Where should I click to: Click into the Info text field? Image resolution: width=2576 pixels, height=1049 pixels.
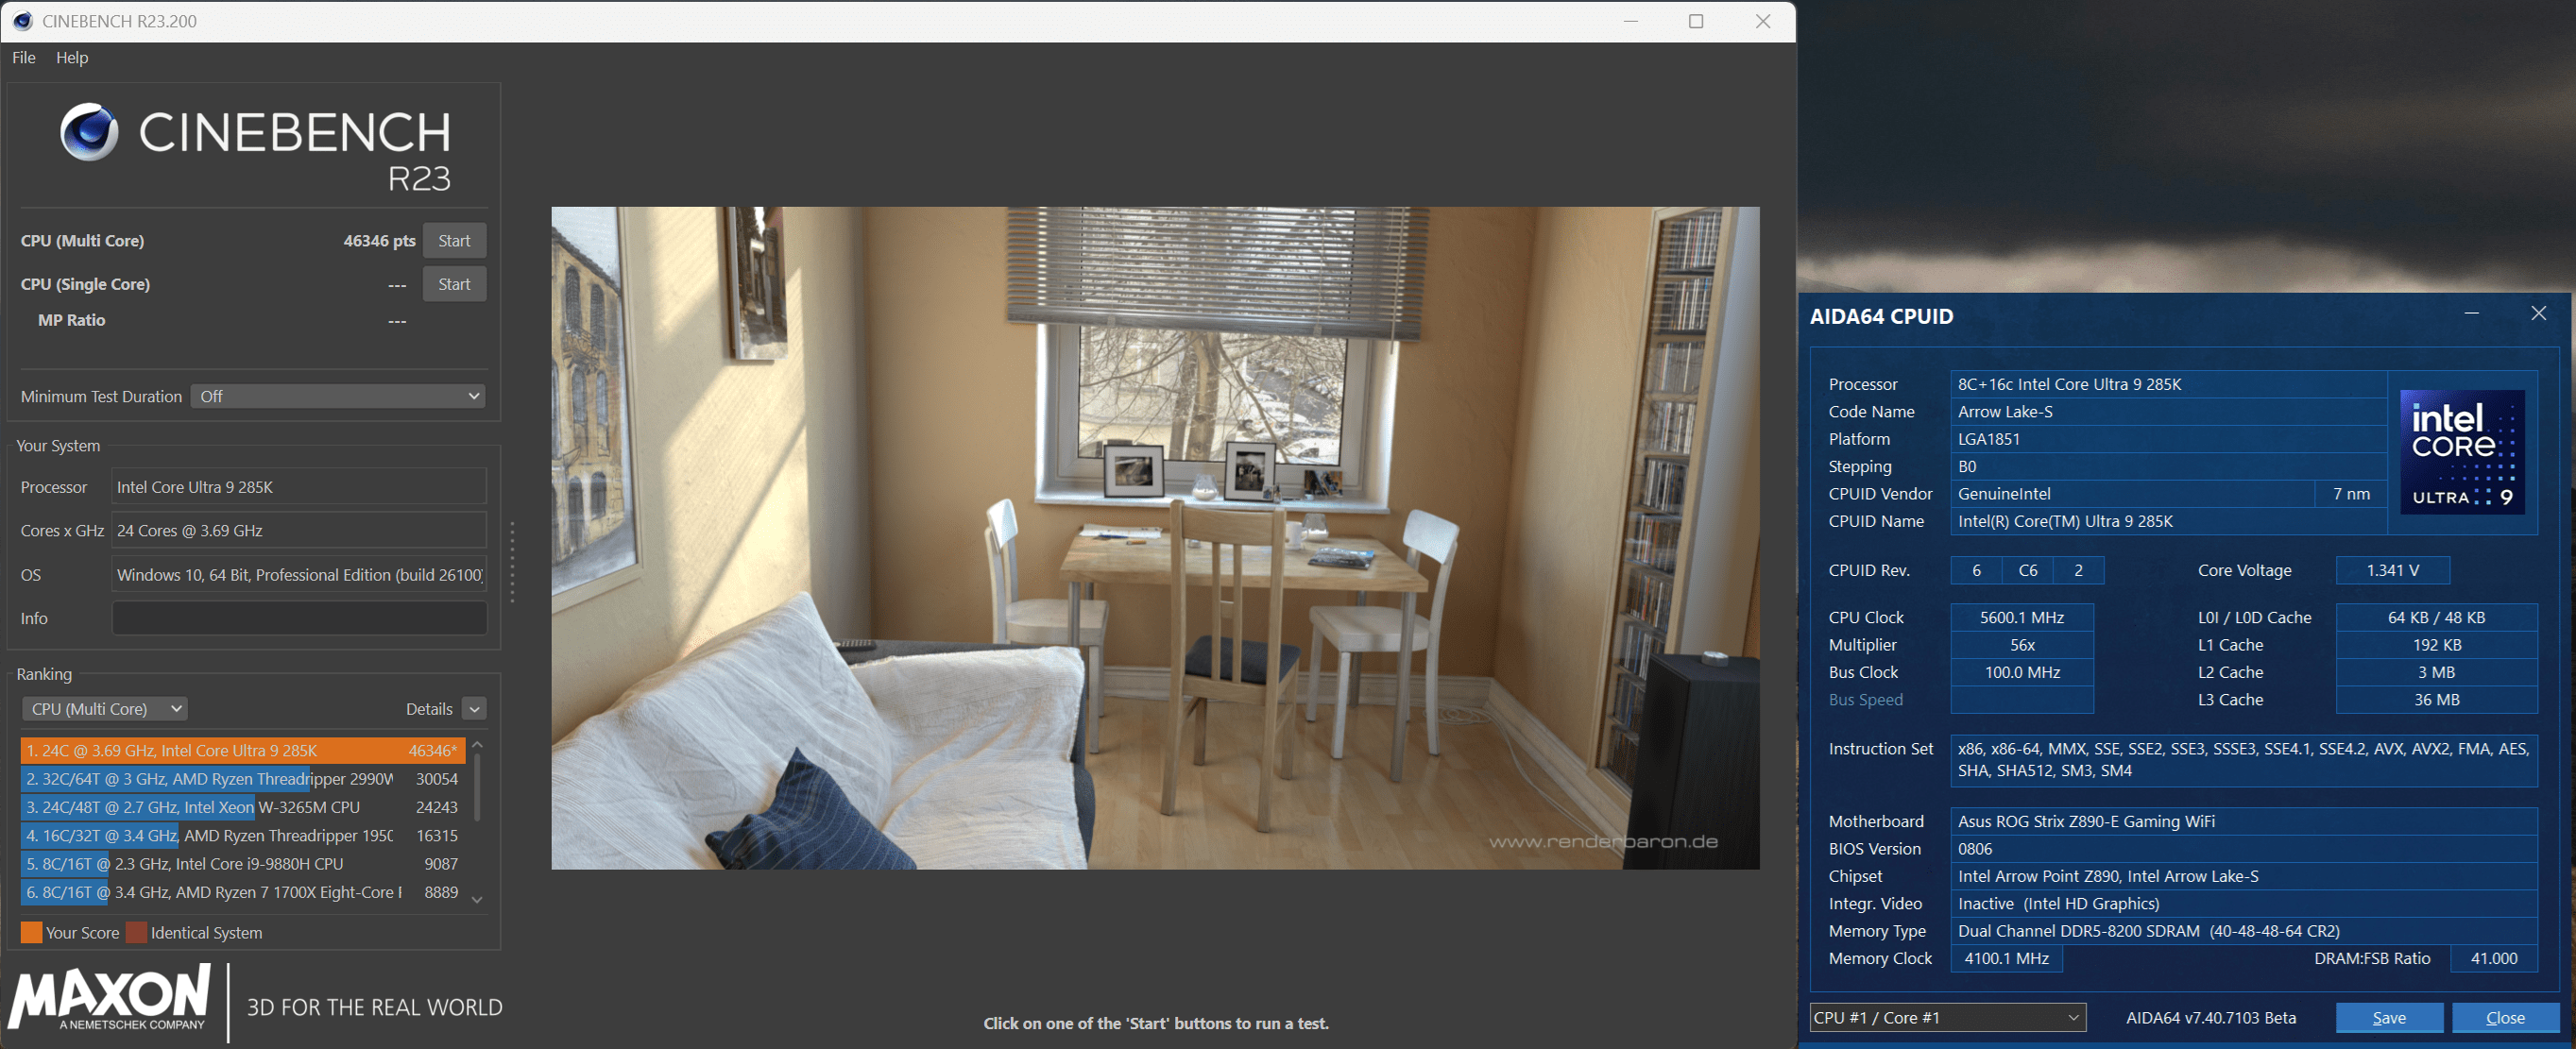[x=299, y=618]
